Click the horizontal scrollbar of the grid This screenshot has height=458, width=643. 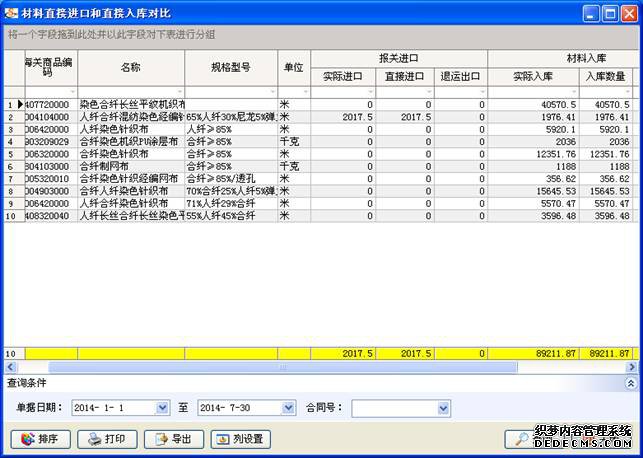[x=300, y=367]
